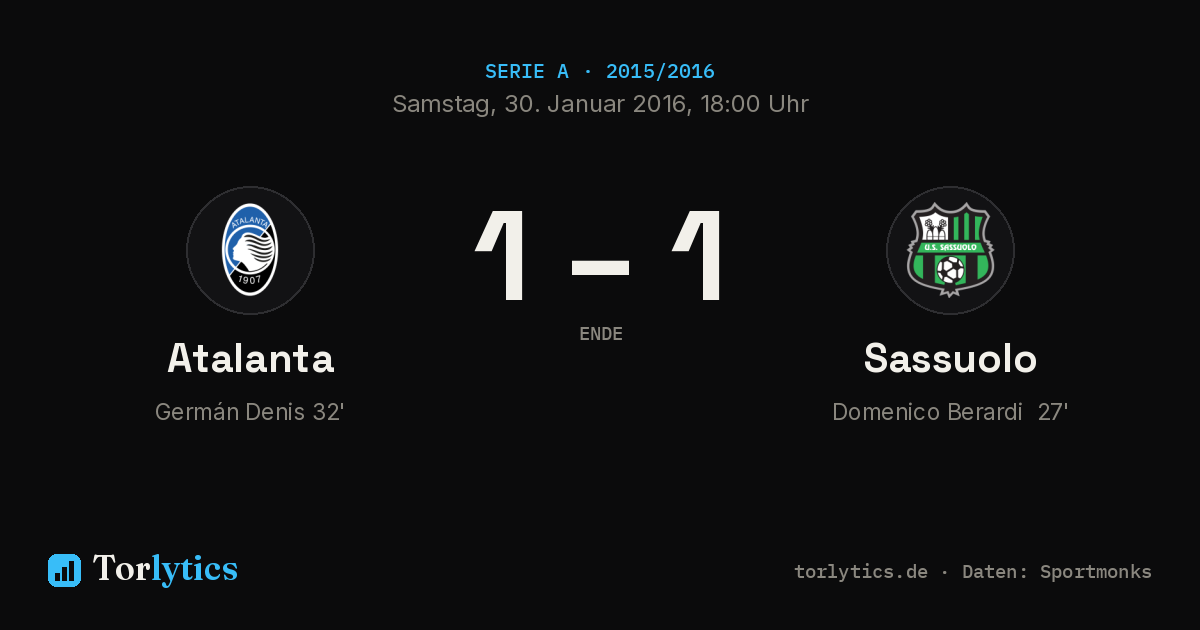Click the Atalanta club crest
The width and height of the screenshot is (1200, 630).
pyautogui.click(x=250, y=250)
